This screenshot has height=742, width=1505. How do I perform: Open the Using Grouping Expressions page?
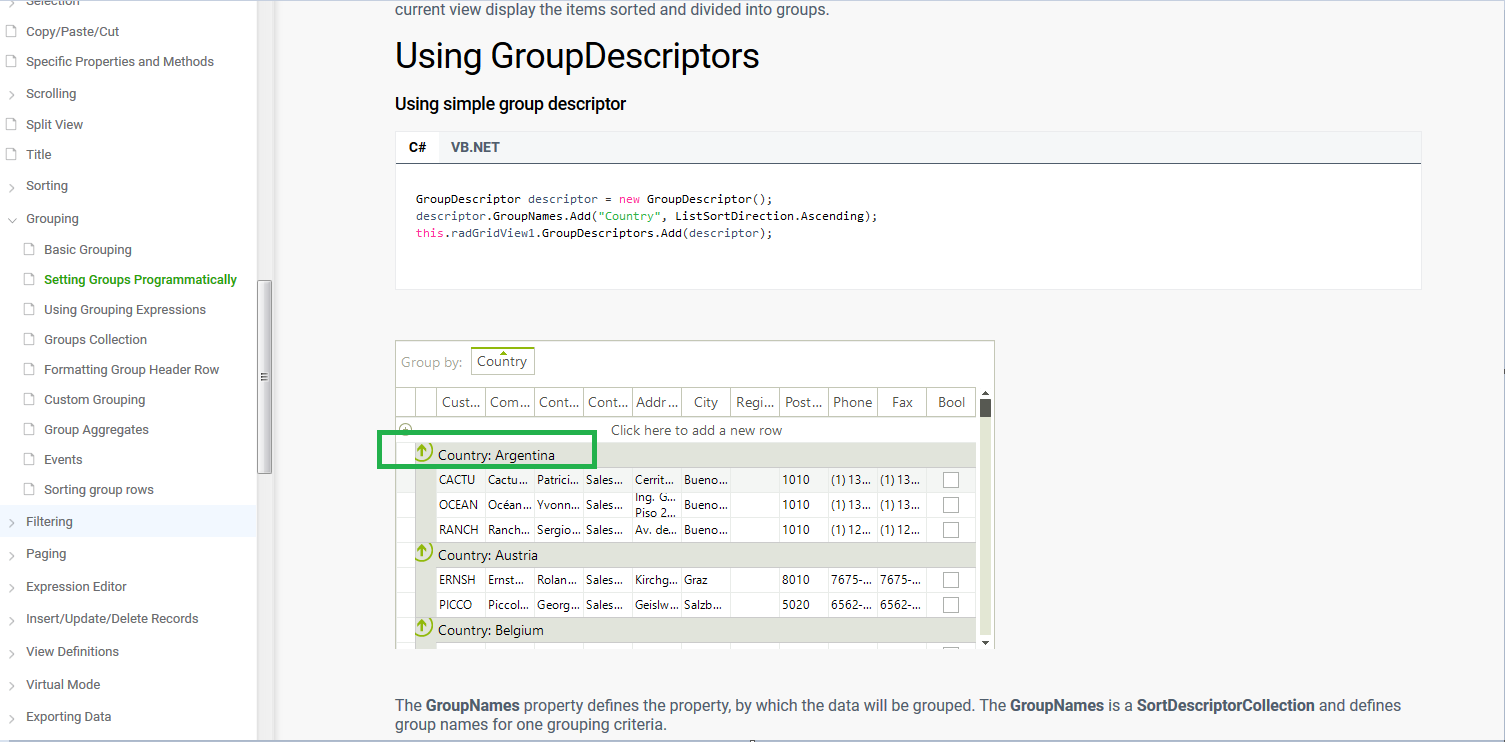click(125, 310)
